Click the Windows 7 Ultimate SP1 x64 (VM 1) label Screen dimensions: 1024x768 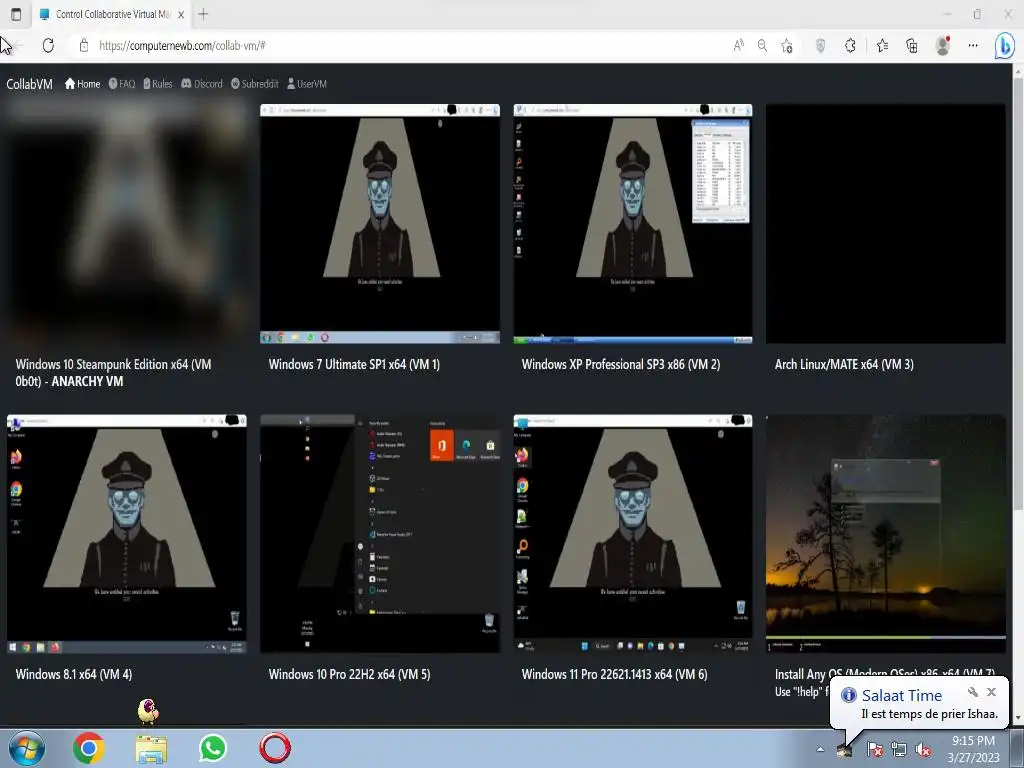click(x=354, y=364)
